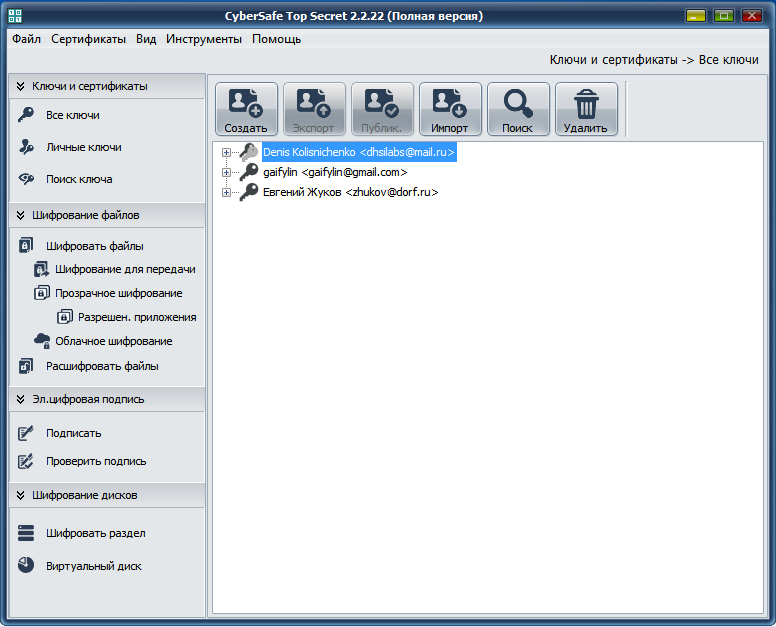Click Шифровать раздел disk item

point(95,533)
